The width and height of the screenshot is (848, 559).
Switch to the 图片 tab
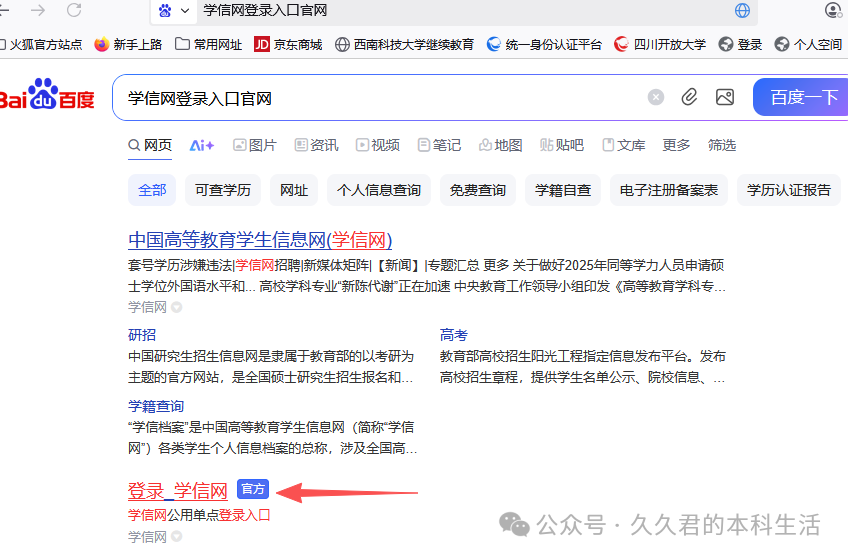pyautogui.click(x=255, y=145)
